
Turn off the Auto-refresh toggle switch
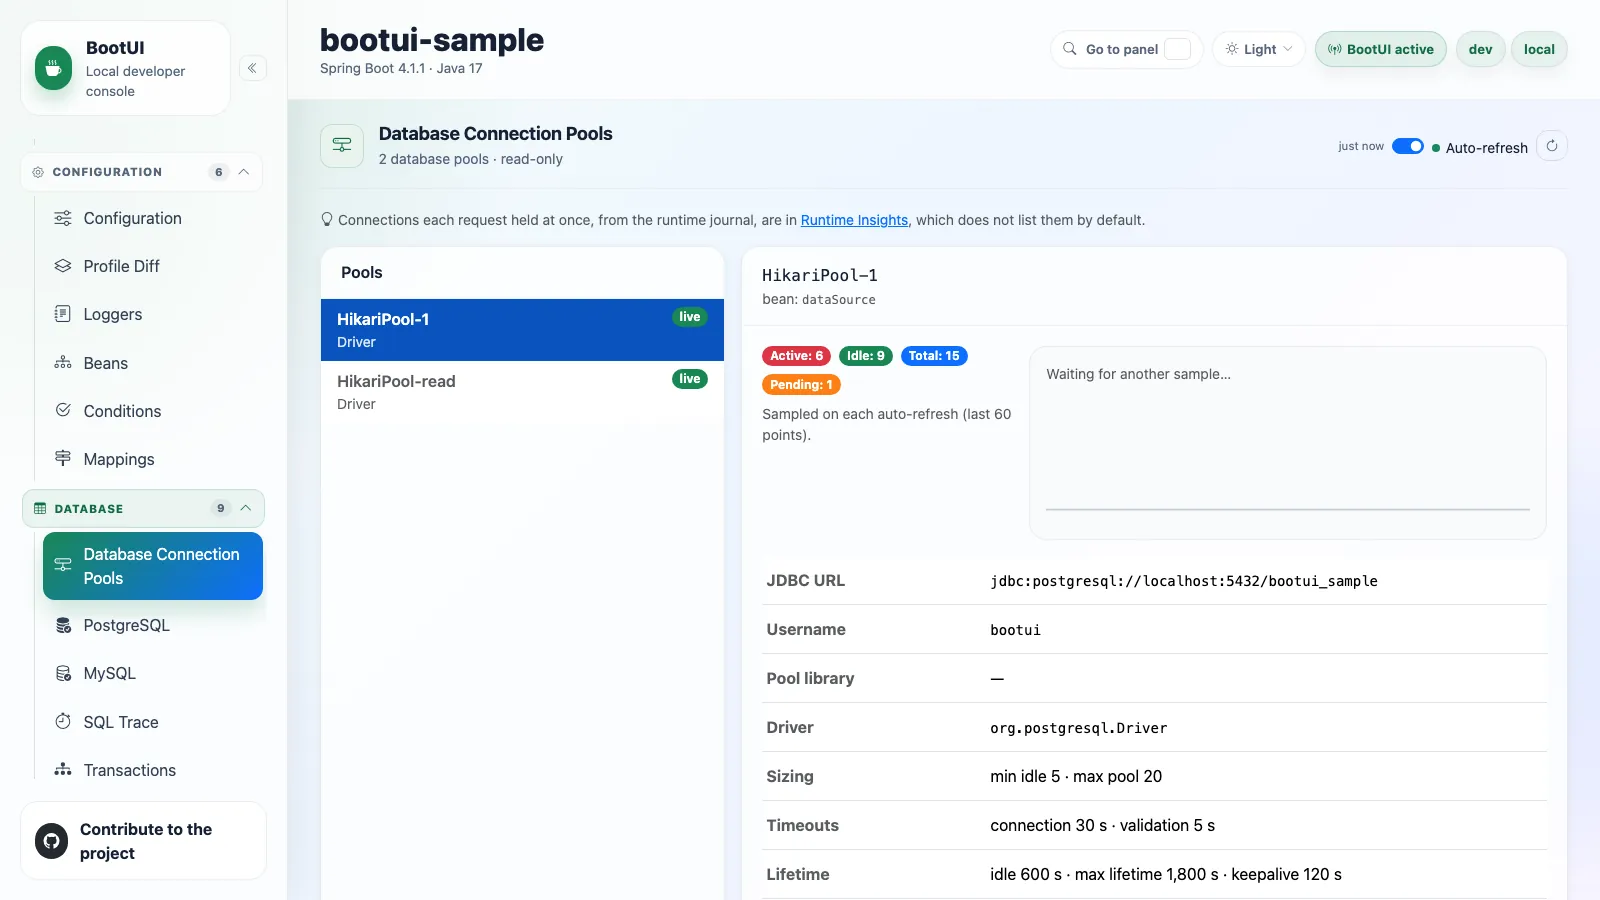[1408, 146]
